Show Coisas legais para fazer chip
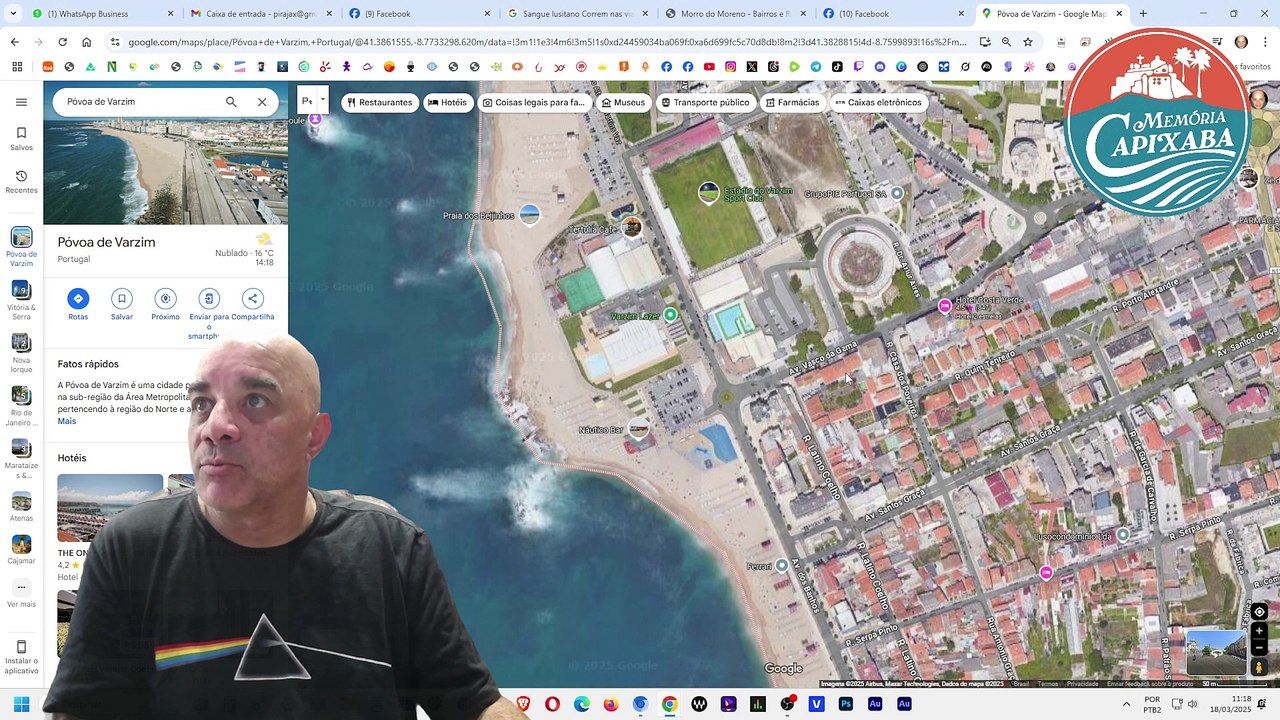 click(533, 102)
